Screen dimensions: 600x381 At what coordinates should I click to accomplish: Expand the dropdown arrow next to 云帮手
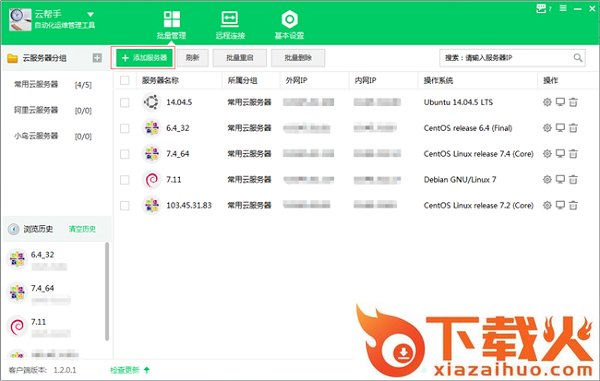click(91, 15)
